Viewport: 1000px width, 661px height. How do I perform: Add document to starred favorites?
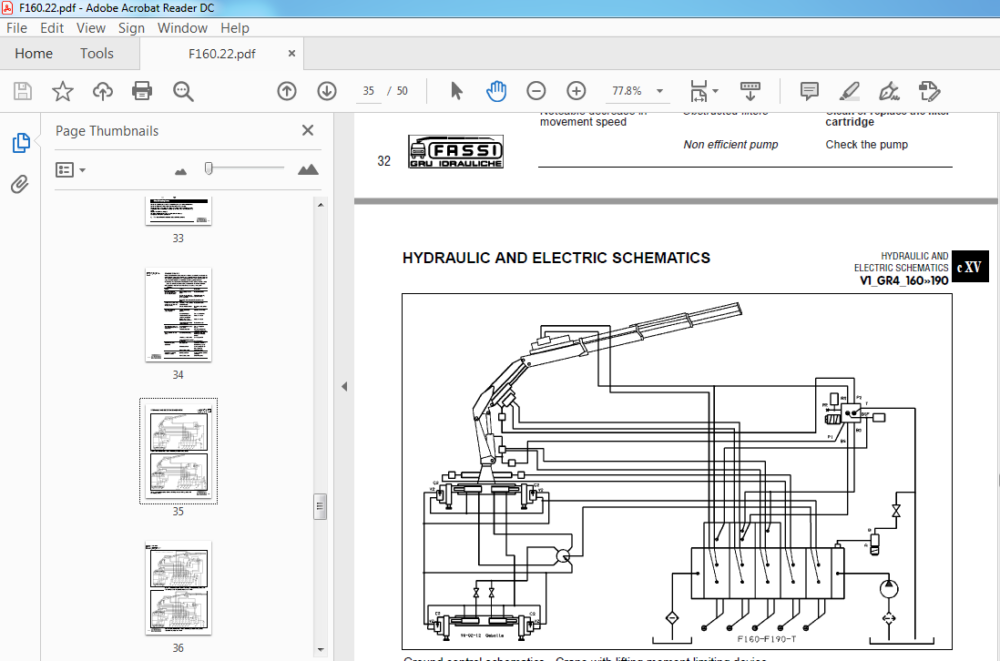click(62, 91)
